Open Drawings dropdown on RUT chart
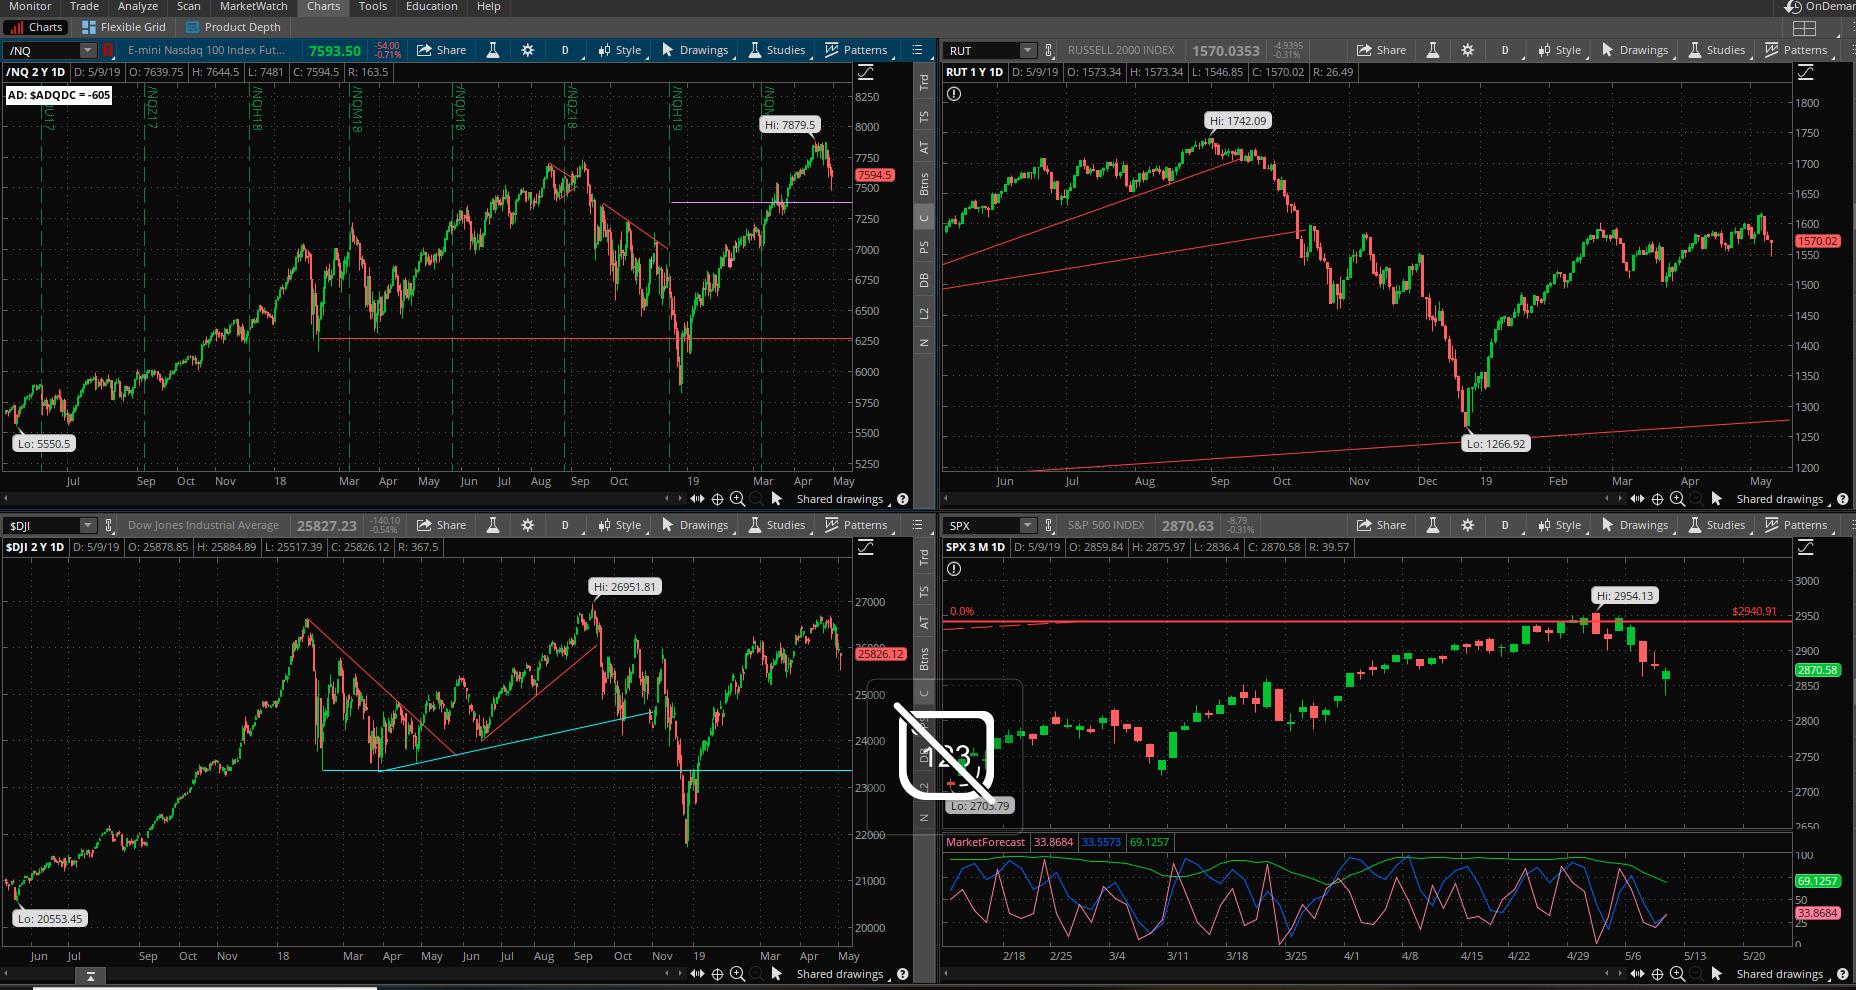 pyautogui.click(x=1635, y=50)
